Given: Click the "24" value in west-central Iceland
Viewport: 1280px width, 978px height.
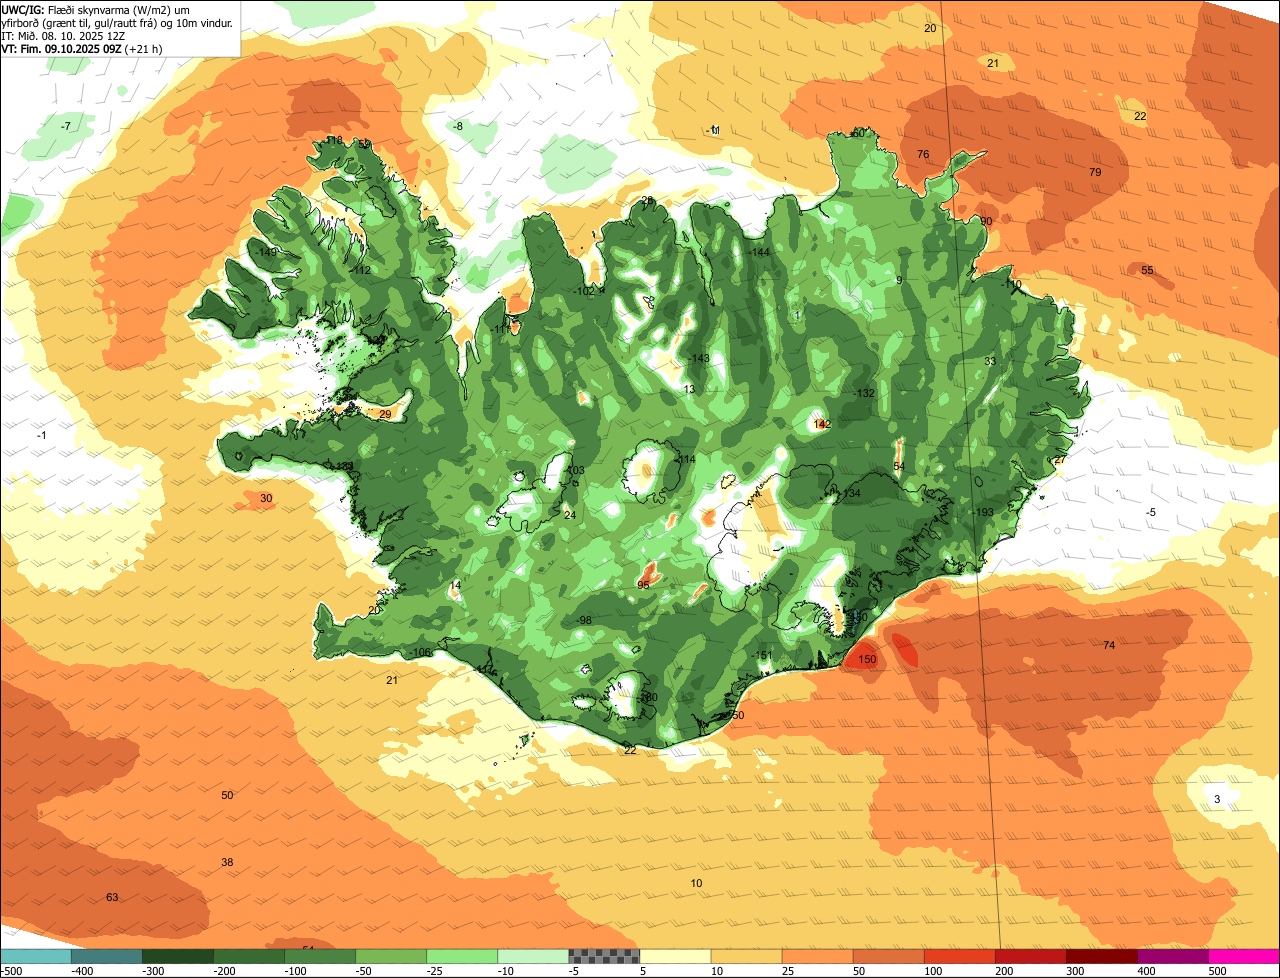Looking at the screenshot, I should tap(570, 515).
